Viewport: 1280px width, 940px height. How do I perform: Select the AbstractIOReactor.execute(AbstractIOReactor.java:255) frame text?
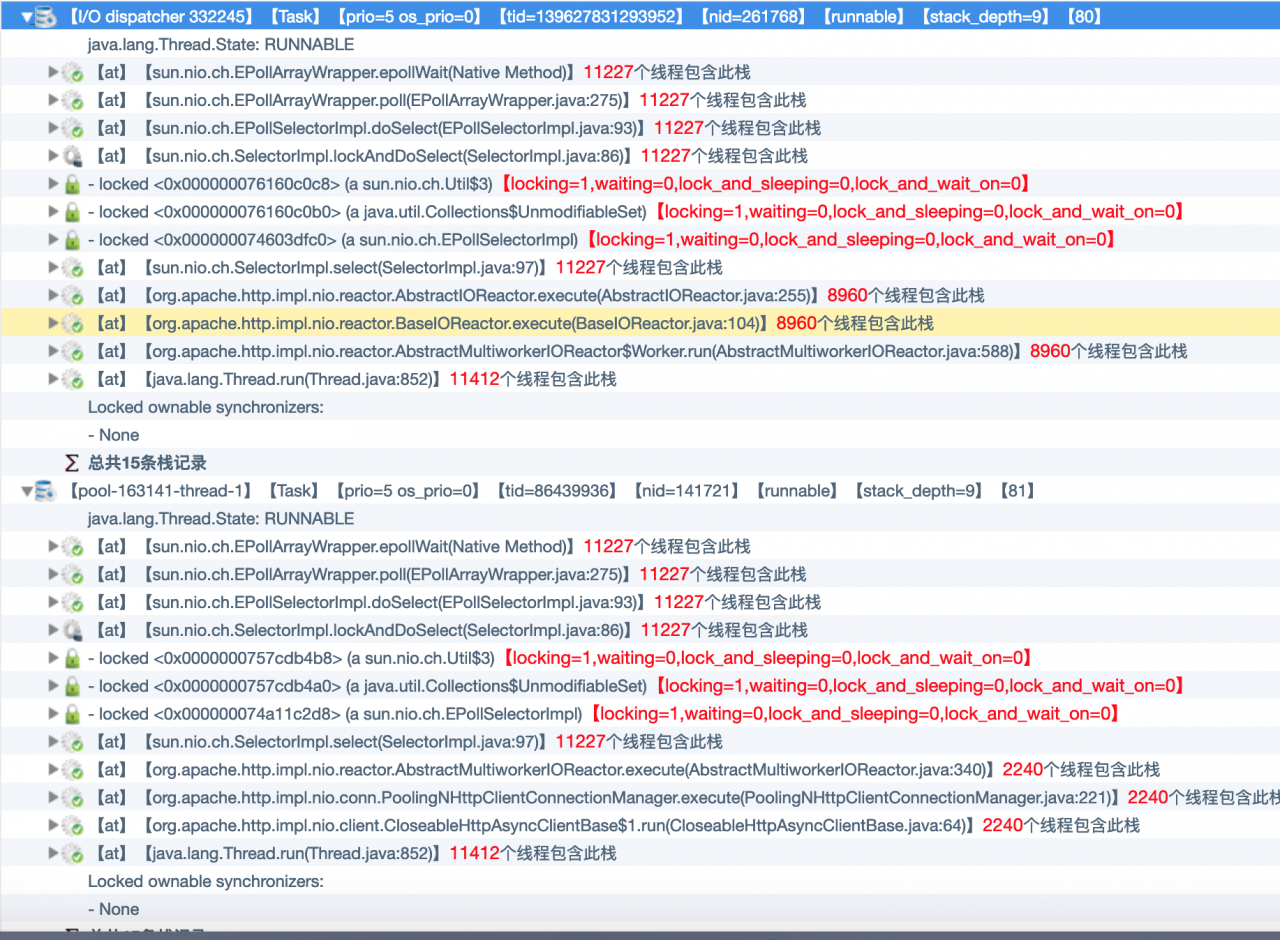(x=481, y=295)
